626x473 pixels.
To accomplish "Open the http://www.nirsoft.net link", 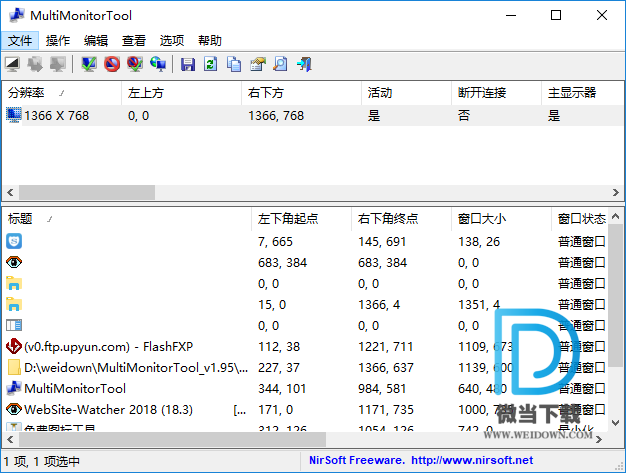I will click(472, 460).
